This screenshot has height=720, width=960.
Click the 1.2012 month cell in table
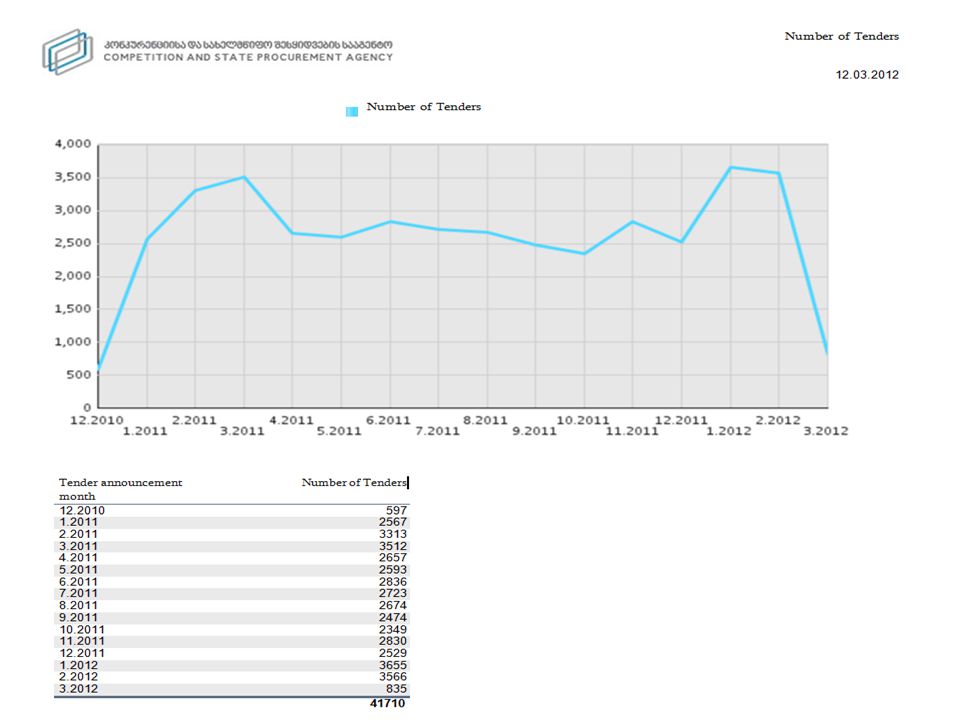point(78,665)
